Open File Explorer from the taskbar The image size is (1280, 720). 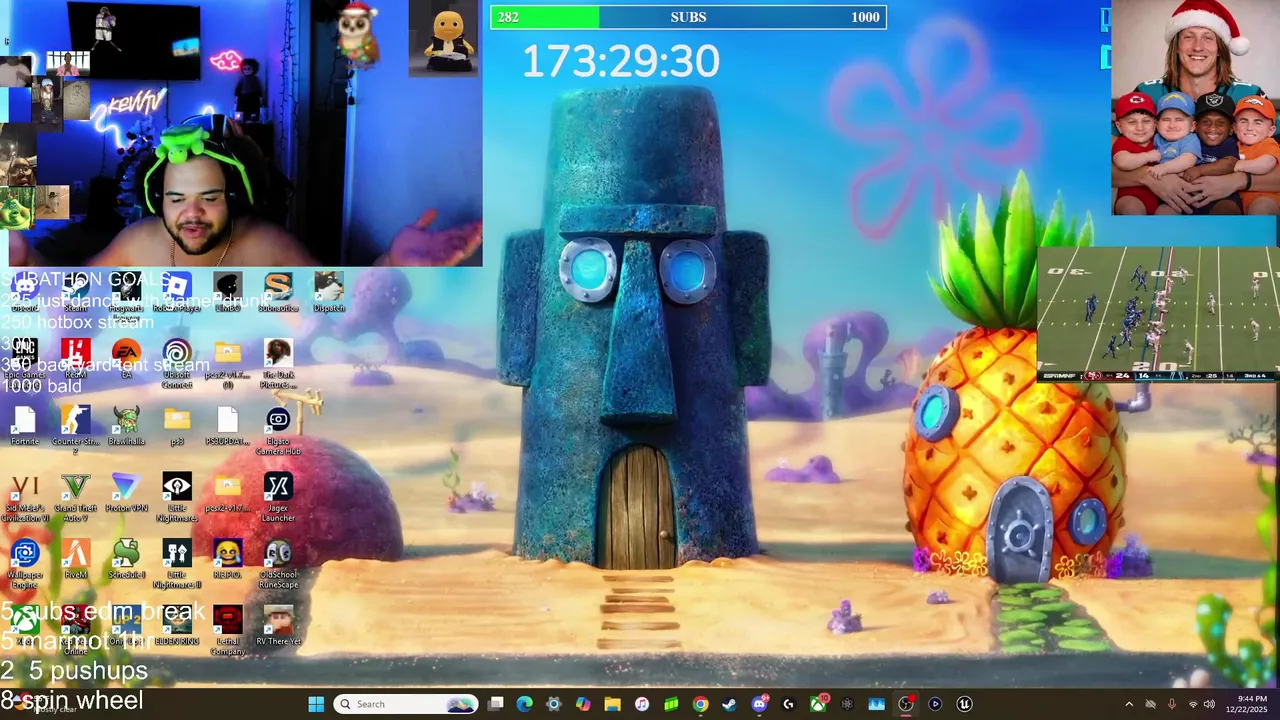point(613,704)
